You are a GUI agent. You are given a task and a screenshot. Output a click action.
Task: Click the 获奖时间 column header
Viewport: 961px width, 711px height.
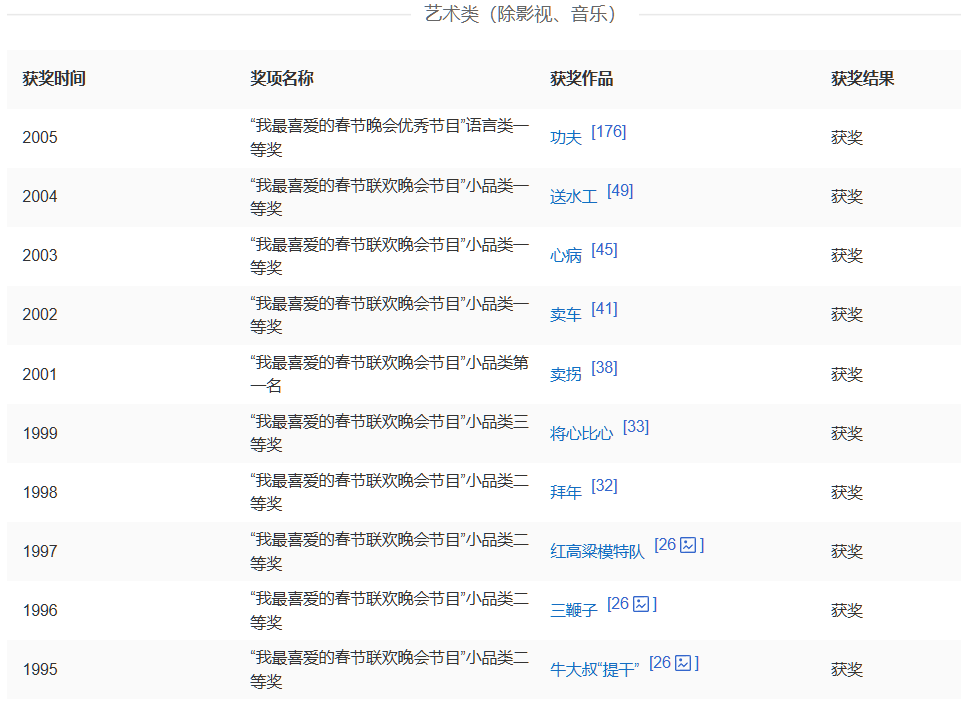click(x=54, y=79)
